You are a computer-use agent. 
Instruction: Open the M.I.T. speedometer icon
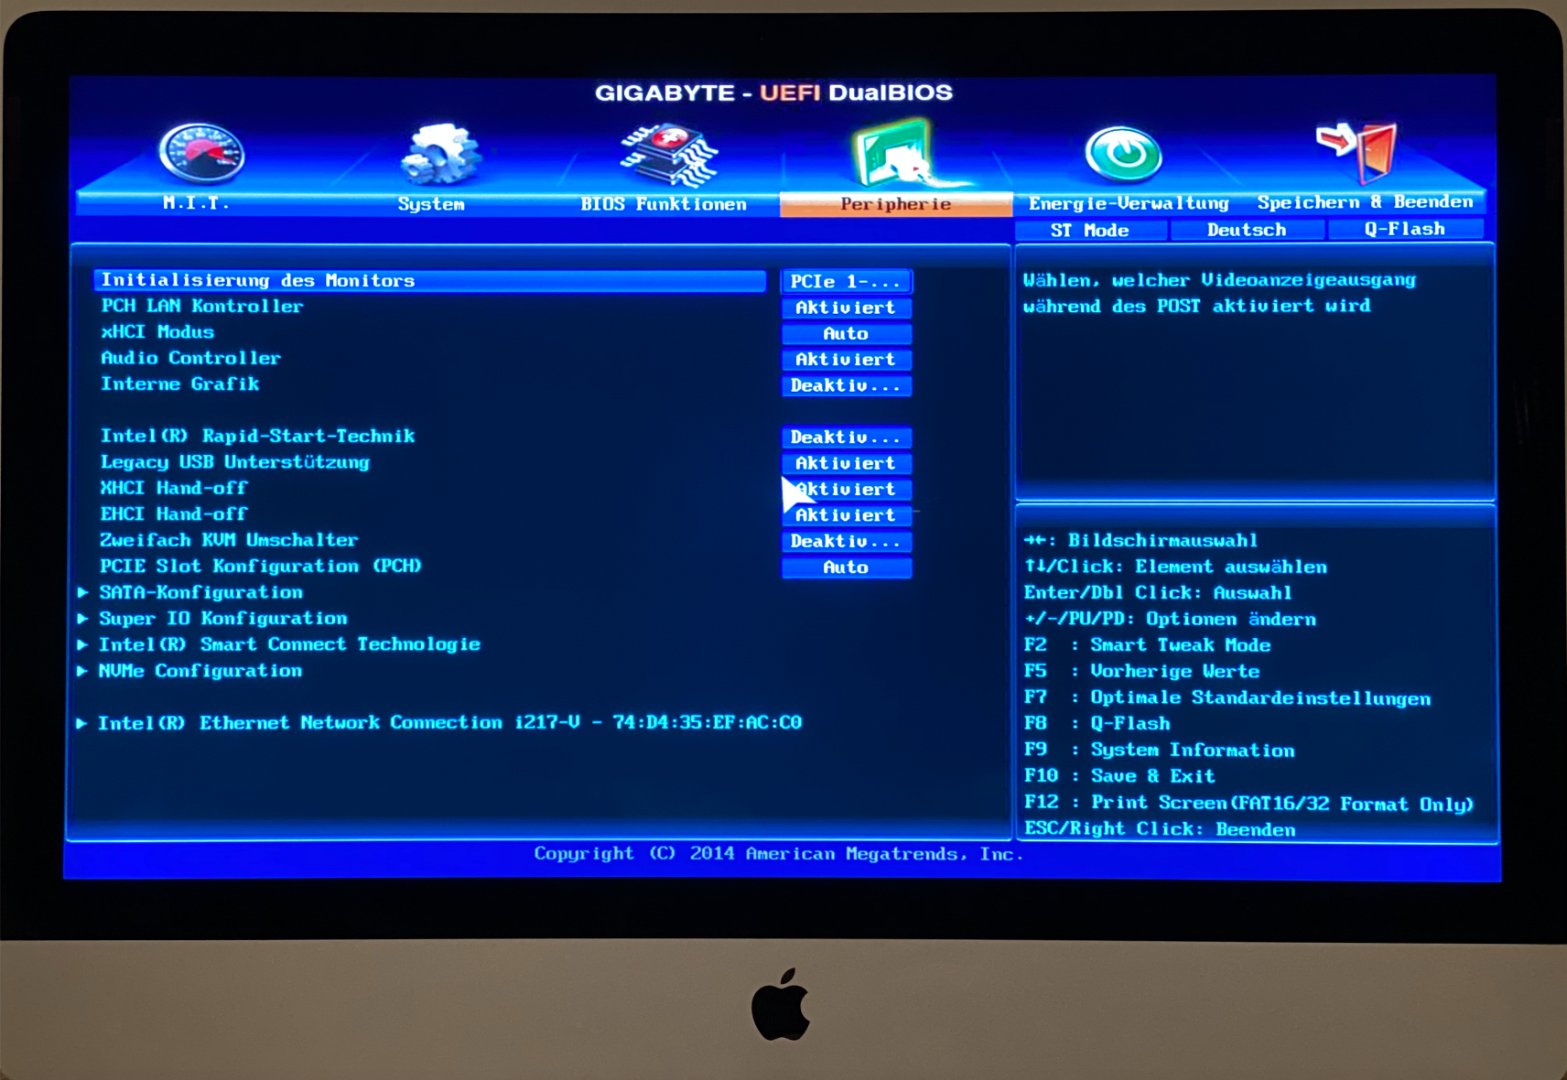pyautogui.click(x=201, y=154)
